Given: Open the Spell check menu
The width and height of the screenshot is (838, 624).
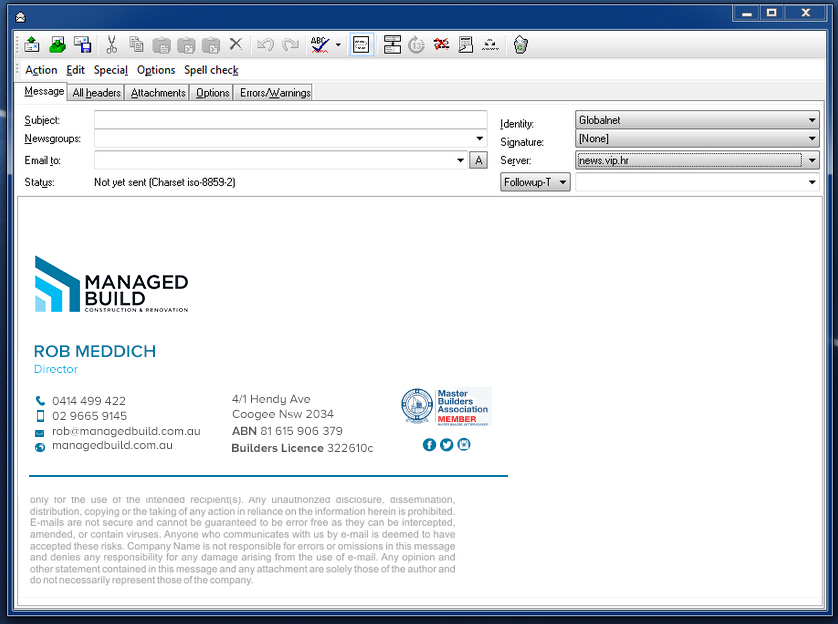Looking at the screenshot, I should coord(211,70).
